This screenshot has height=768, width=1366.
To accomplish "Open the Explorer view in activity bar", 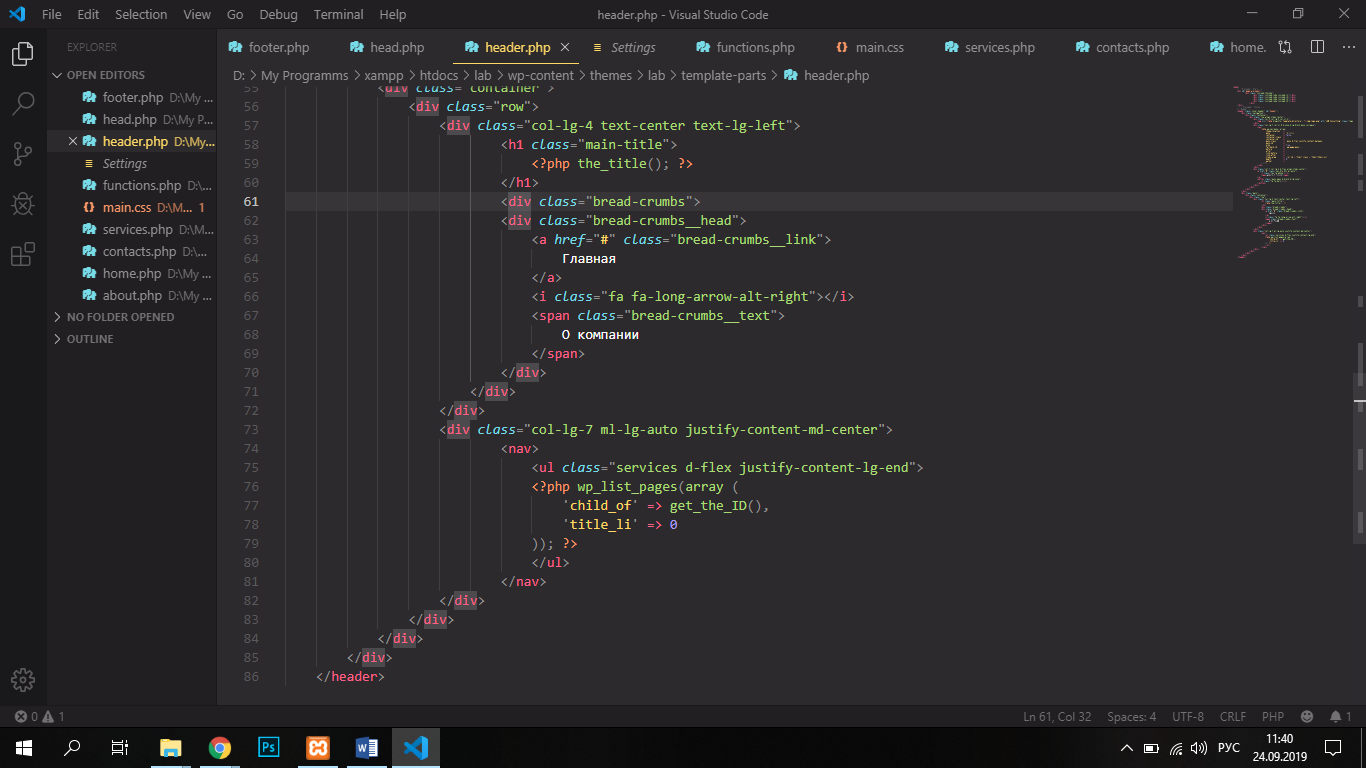I will (x=22, y=54).
